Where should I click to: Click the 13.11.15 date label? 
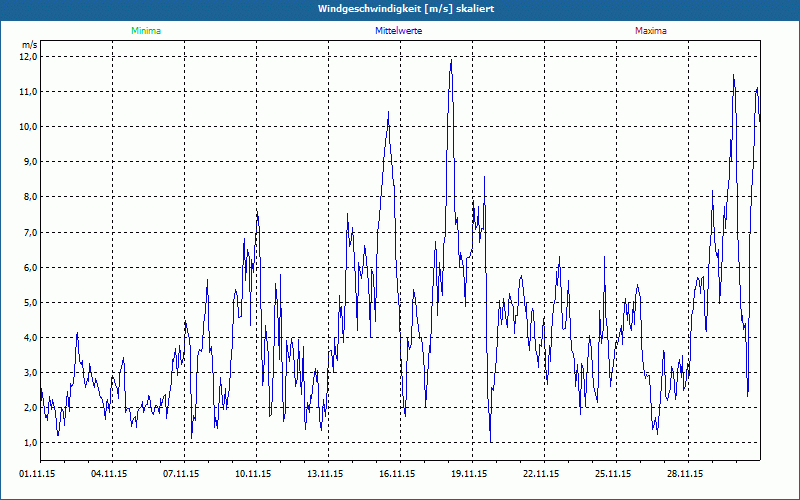click(325, 474)
